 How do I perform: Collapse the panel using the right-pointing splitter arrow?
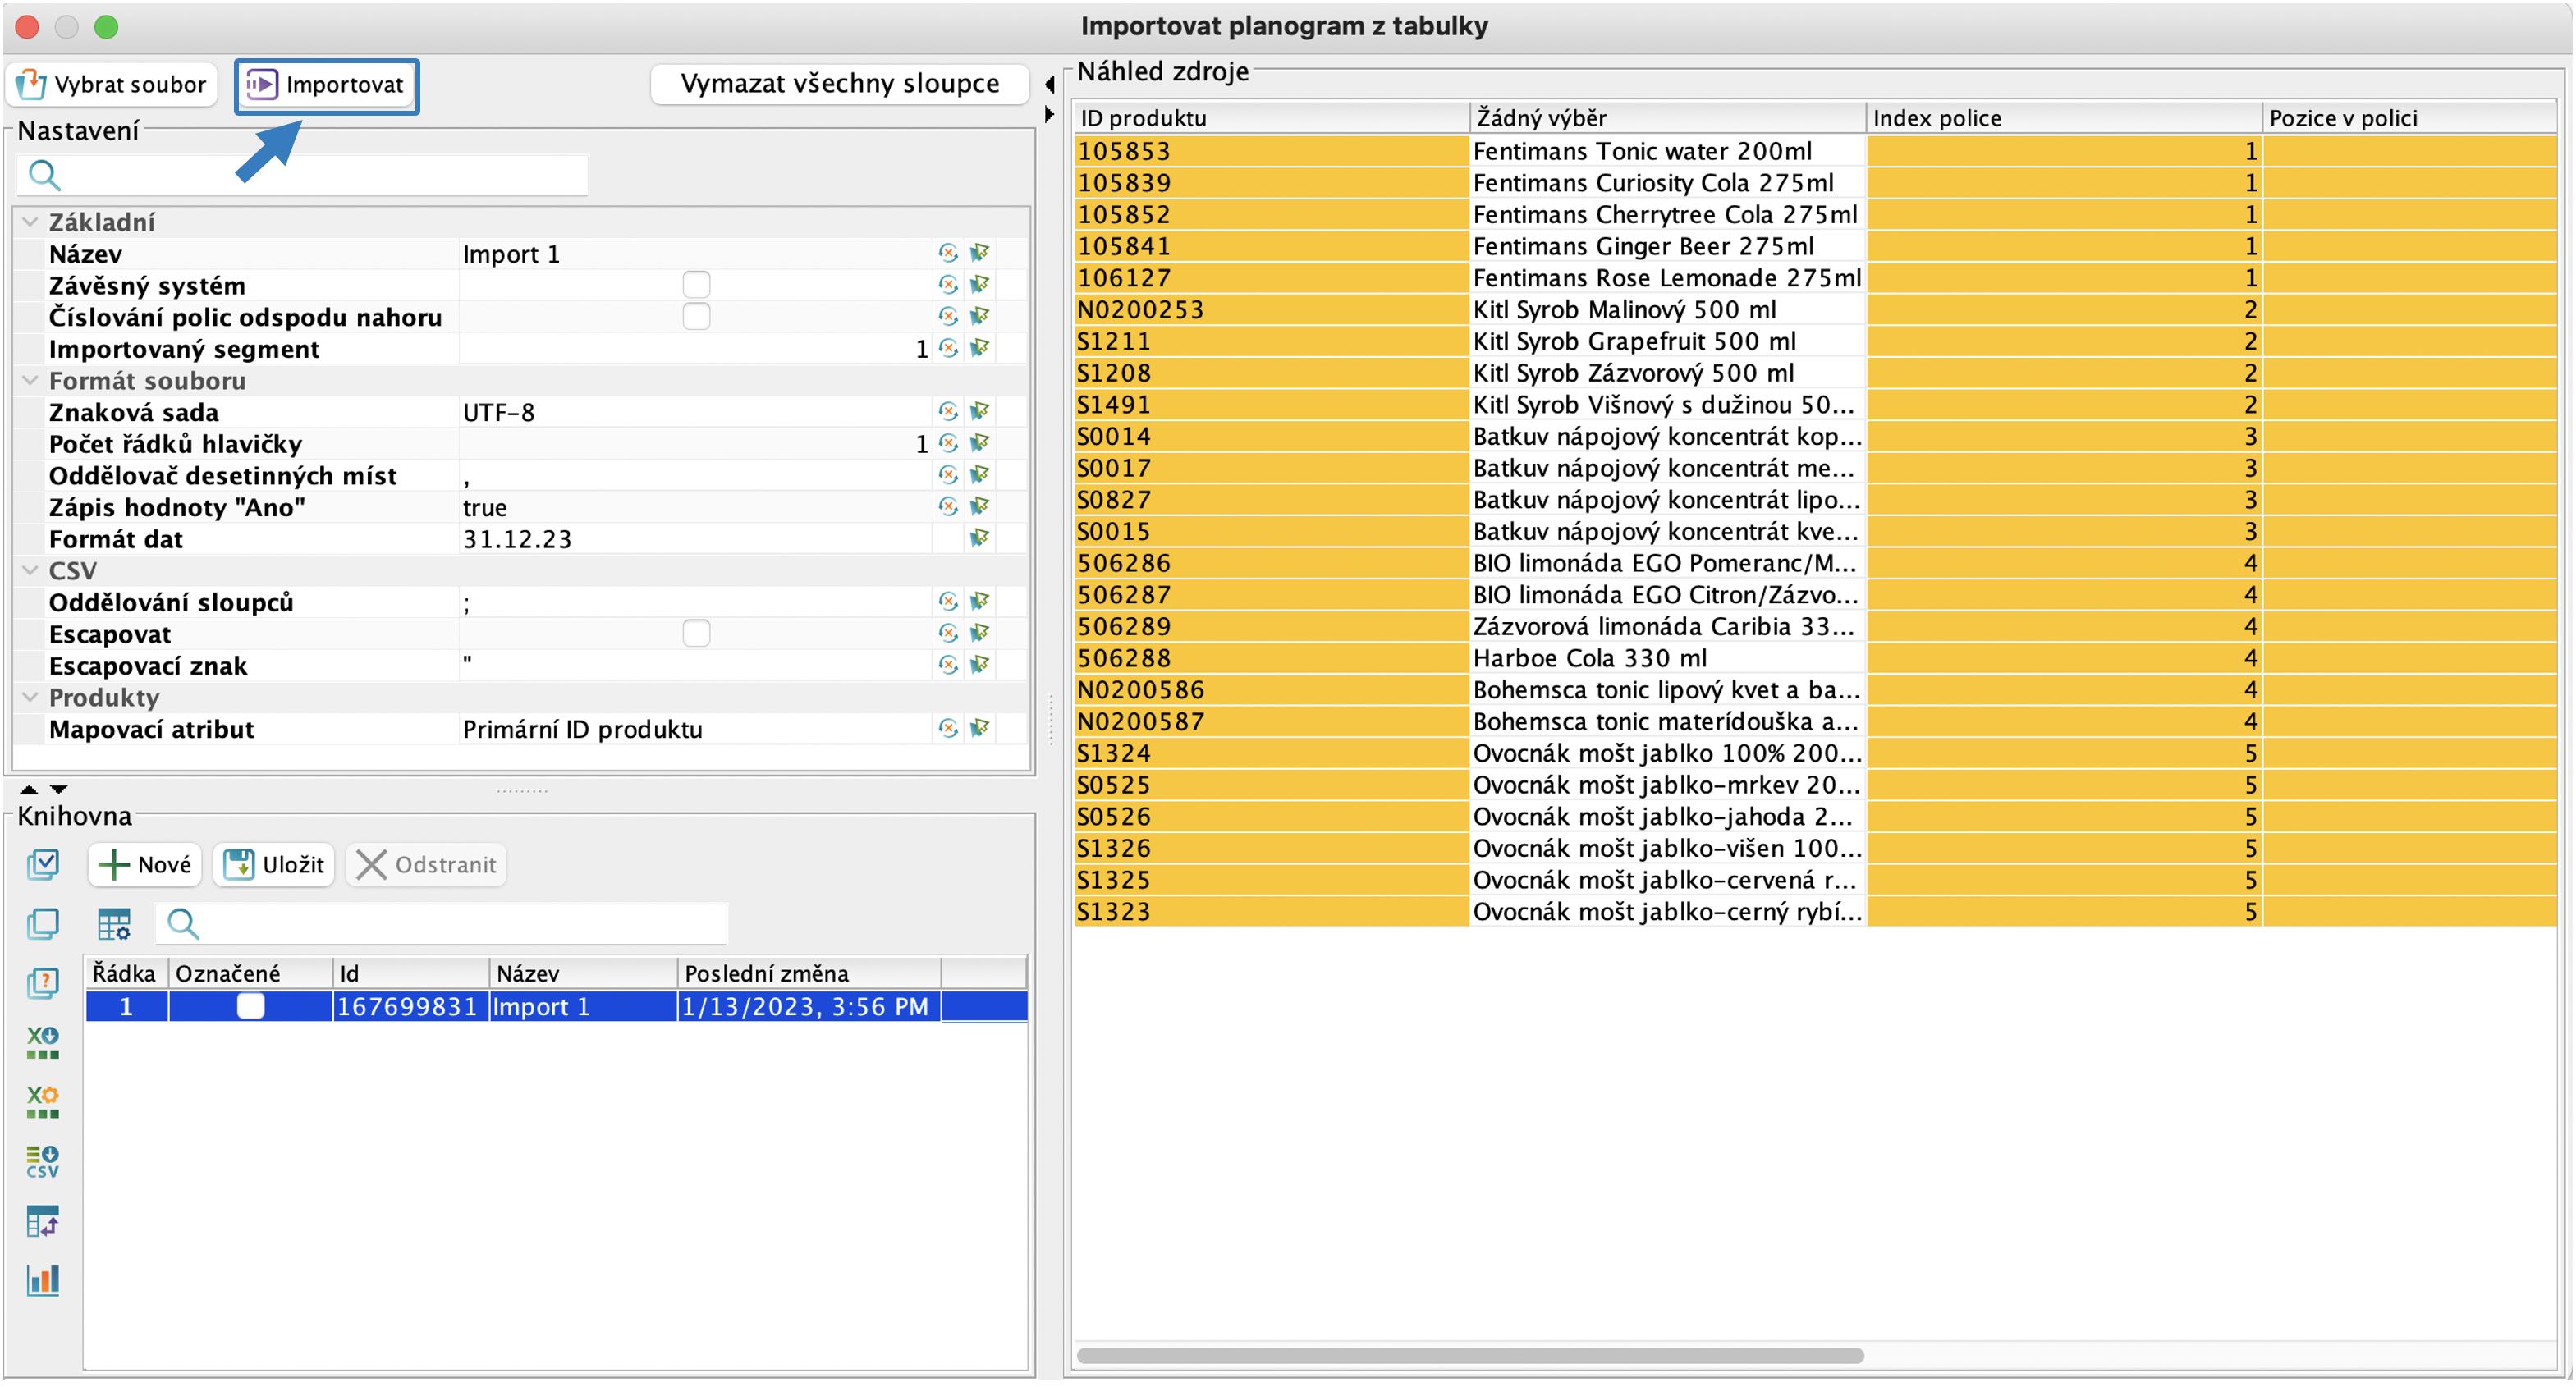tap(1049, 114)
